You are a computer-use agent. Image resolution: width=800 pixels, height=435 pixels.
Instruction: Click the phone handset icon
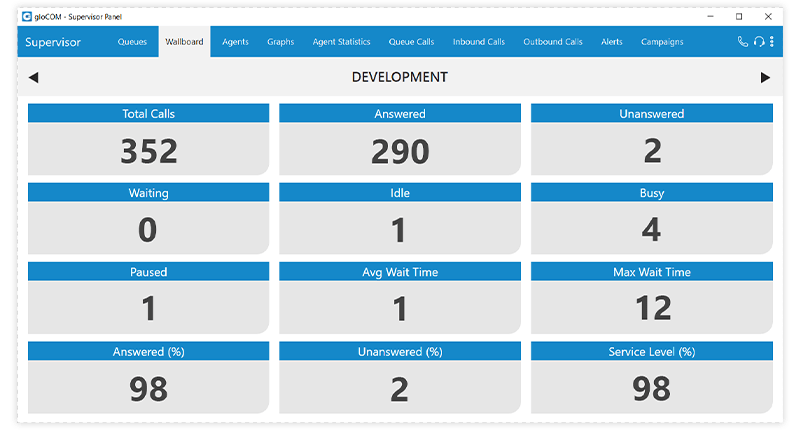pyautogui.click(x=743, y=42)
